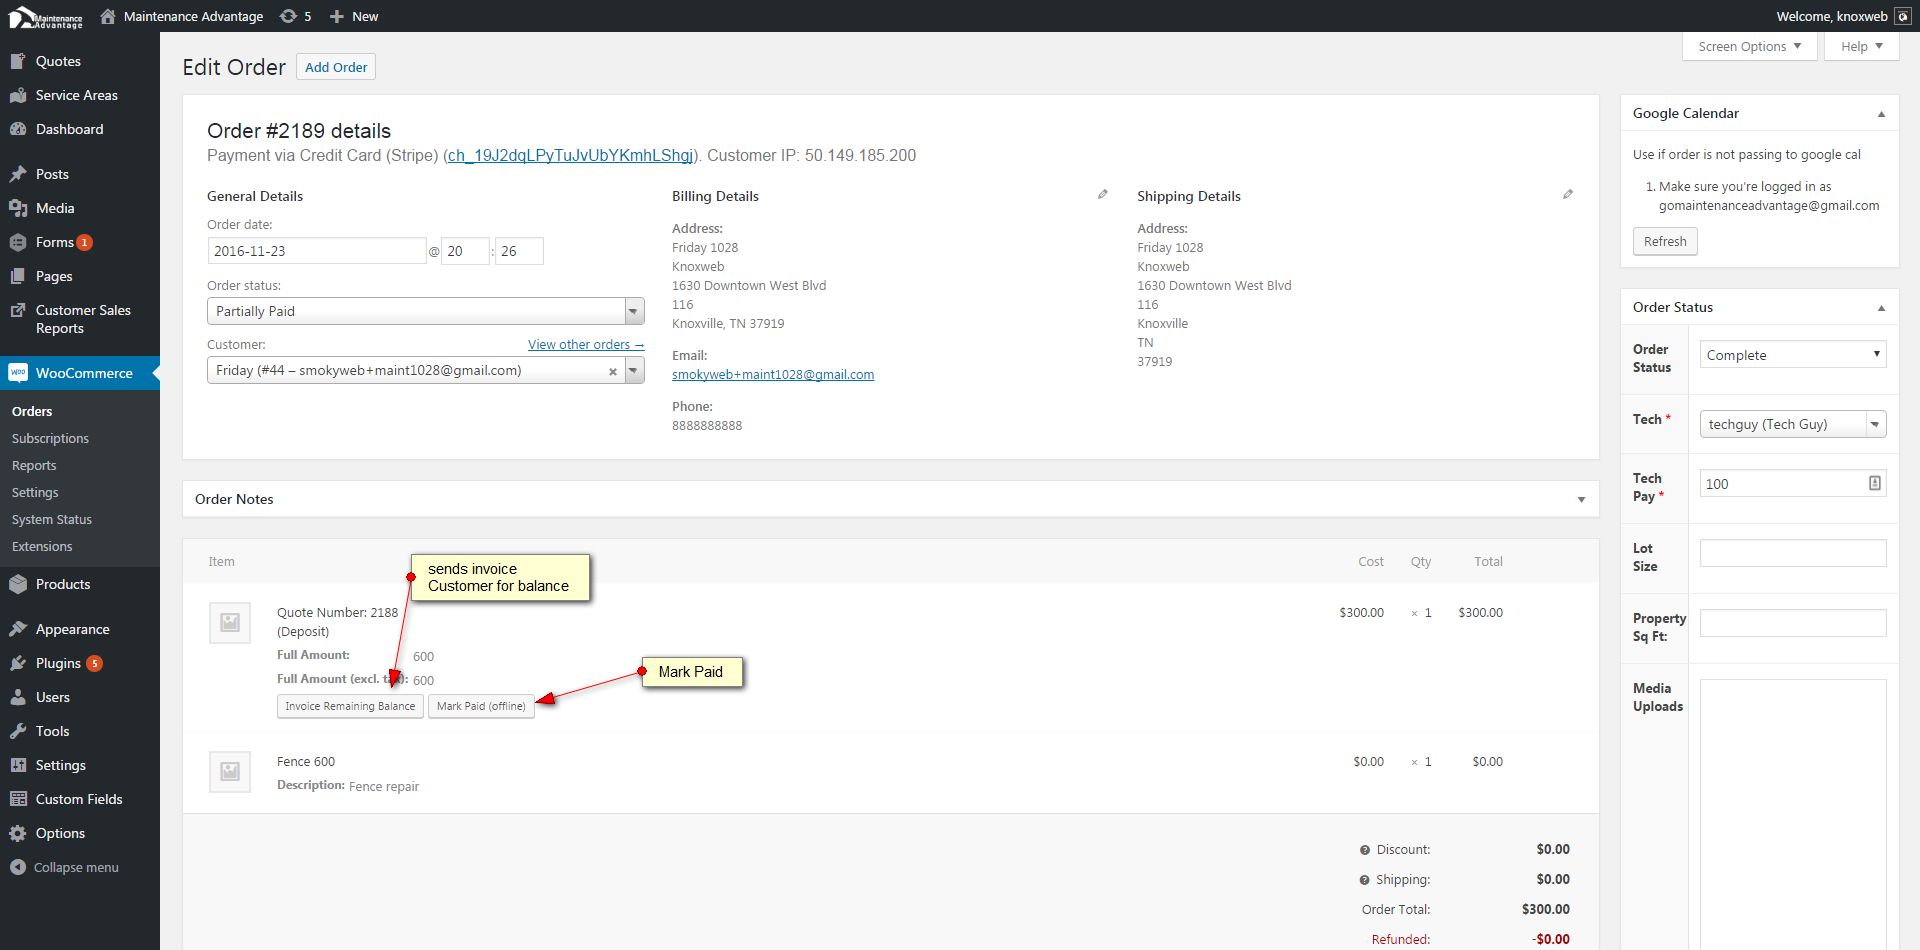Open the Extensions submenu item
1920x950 pixels.
click(x=42, y=546)
